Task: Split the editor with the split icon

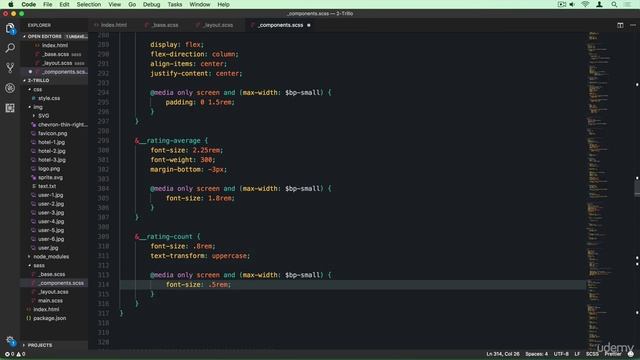Action: click(x=620, y=25)
